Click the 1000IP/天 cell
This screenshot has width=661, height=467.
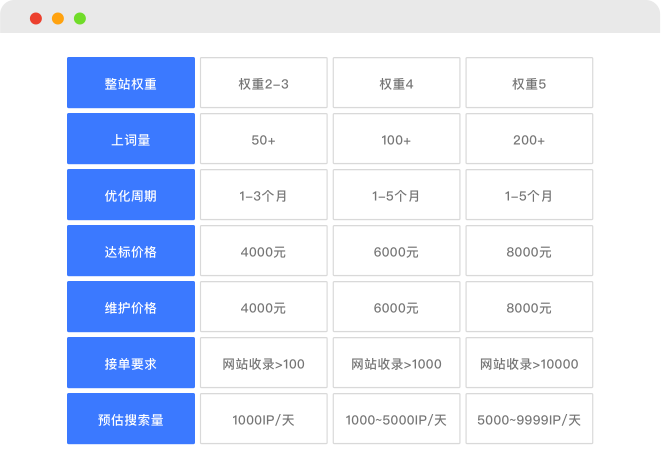point(263,419)
